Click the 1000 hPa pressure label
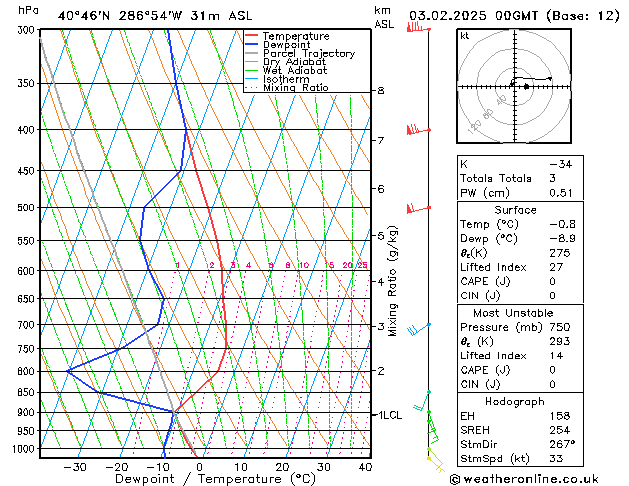 point(26,449)
